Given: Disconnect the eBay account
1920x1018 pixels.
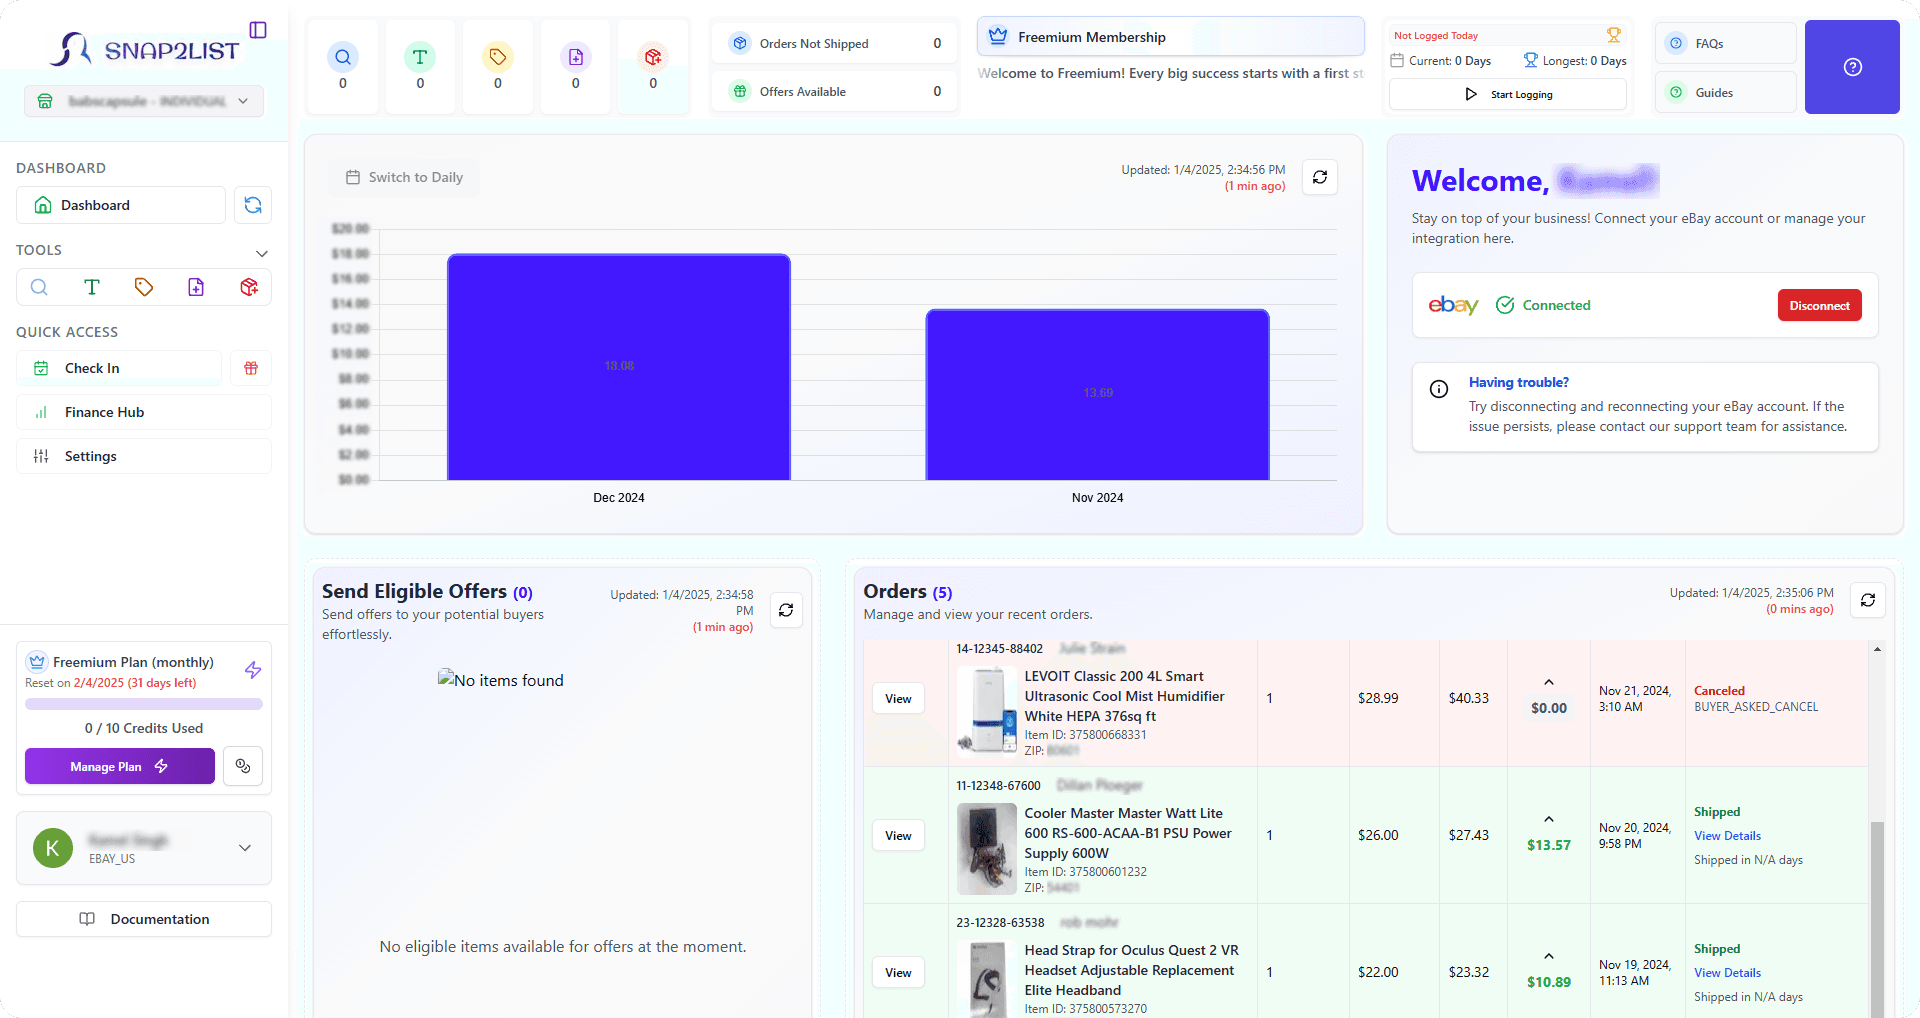Looking at the screenshot, I should (1819, 306).
